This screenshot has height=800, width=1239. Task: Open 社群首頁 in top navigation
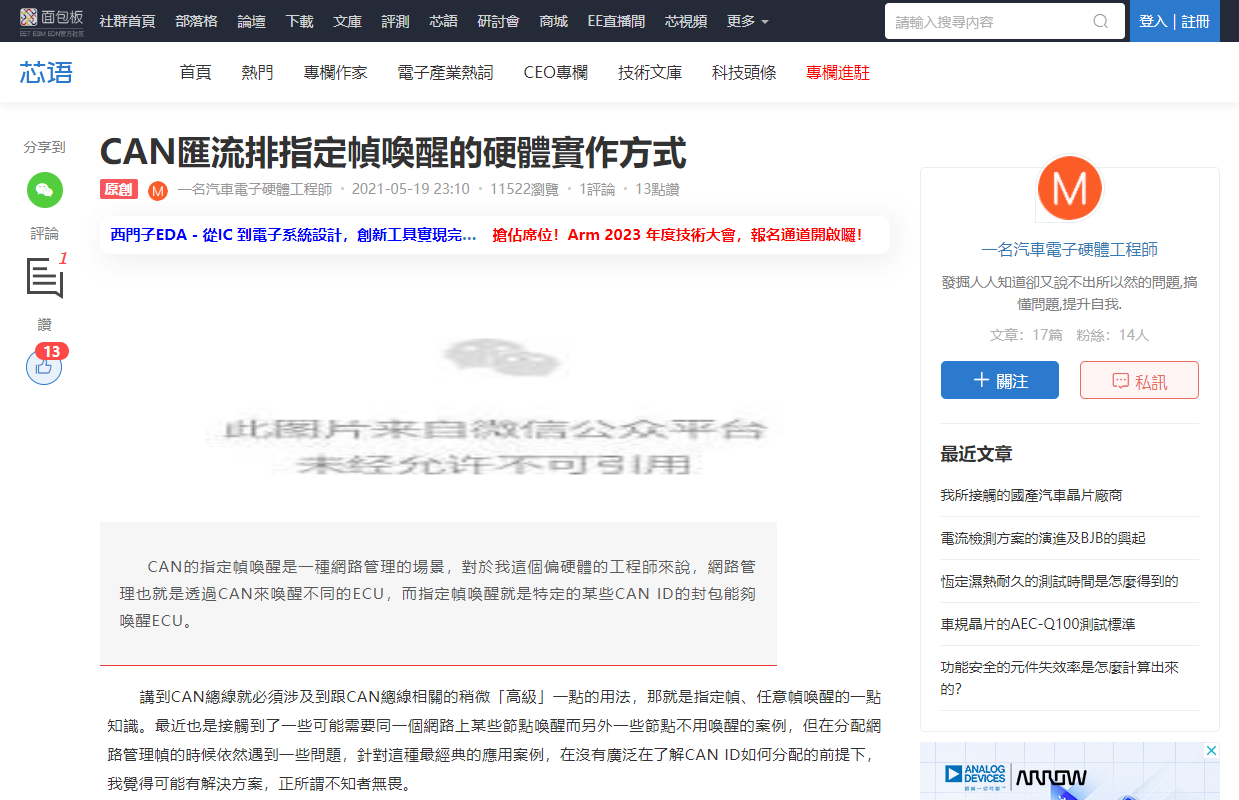tap(127, 21)
